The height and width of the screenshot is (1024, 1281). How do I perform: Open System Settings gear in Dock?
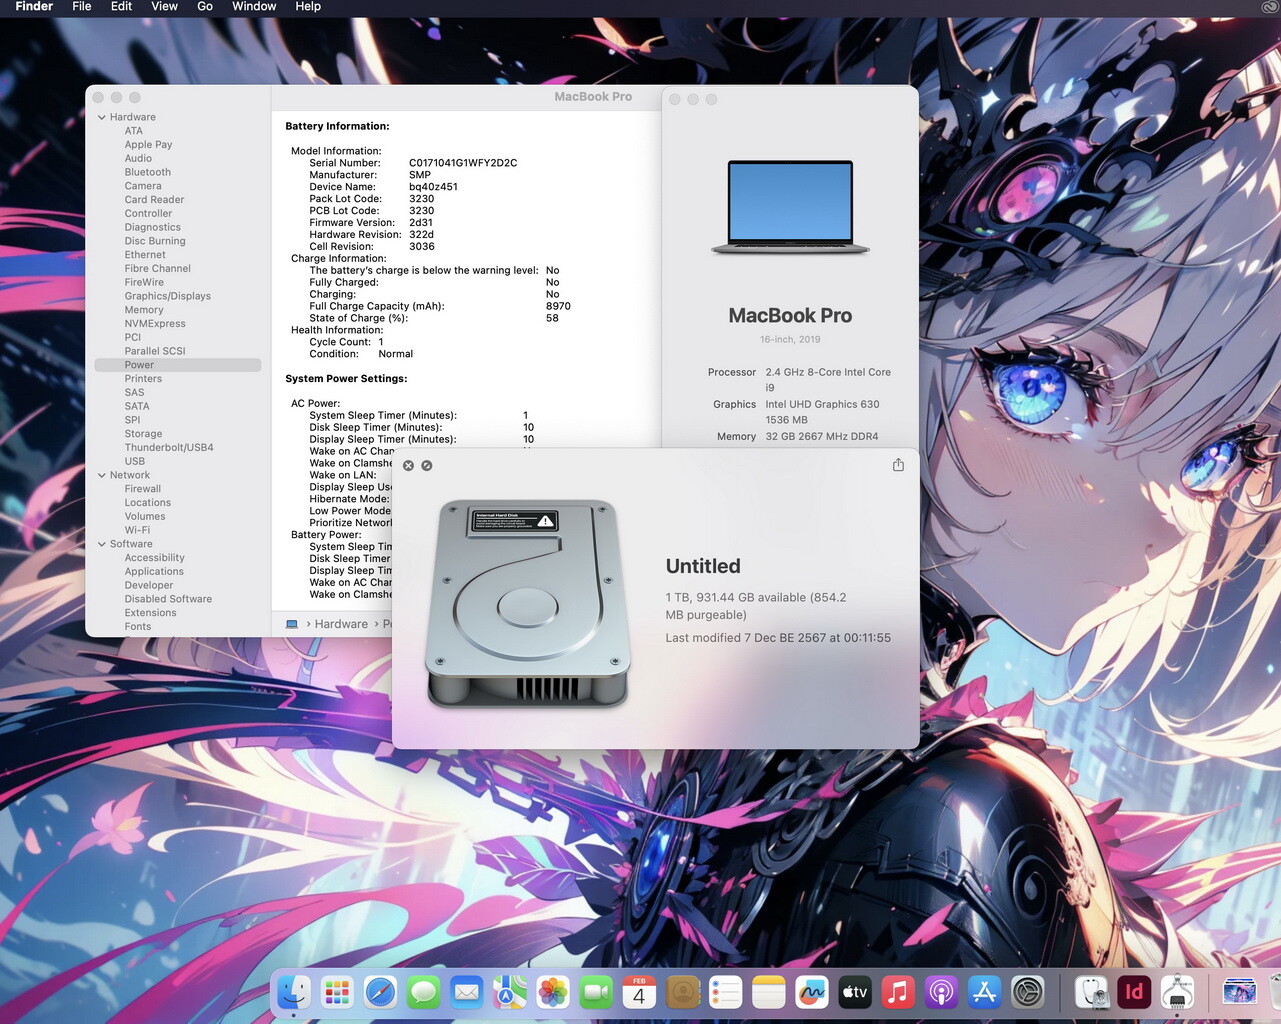[1028, 992]
